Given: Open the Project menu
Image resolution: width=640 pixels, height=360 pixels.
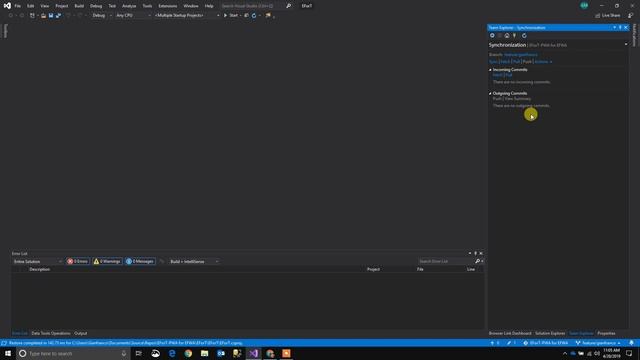Looking at the screenshot, I should (x=62, y=6).
